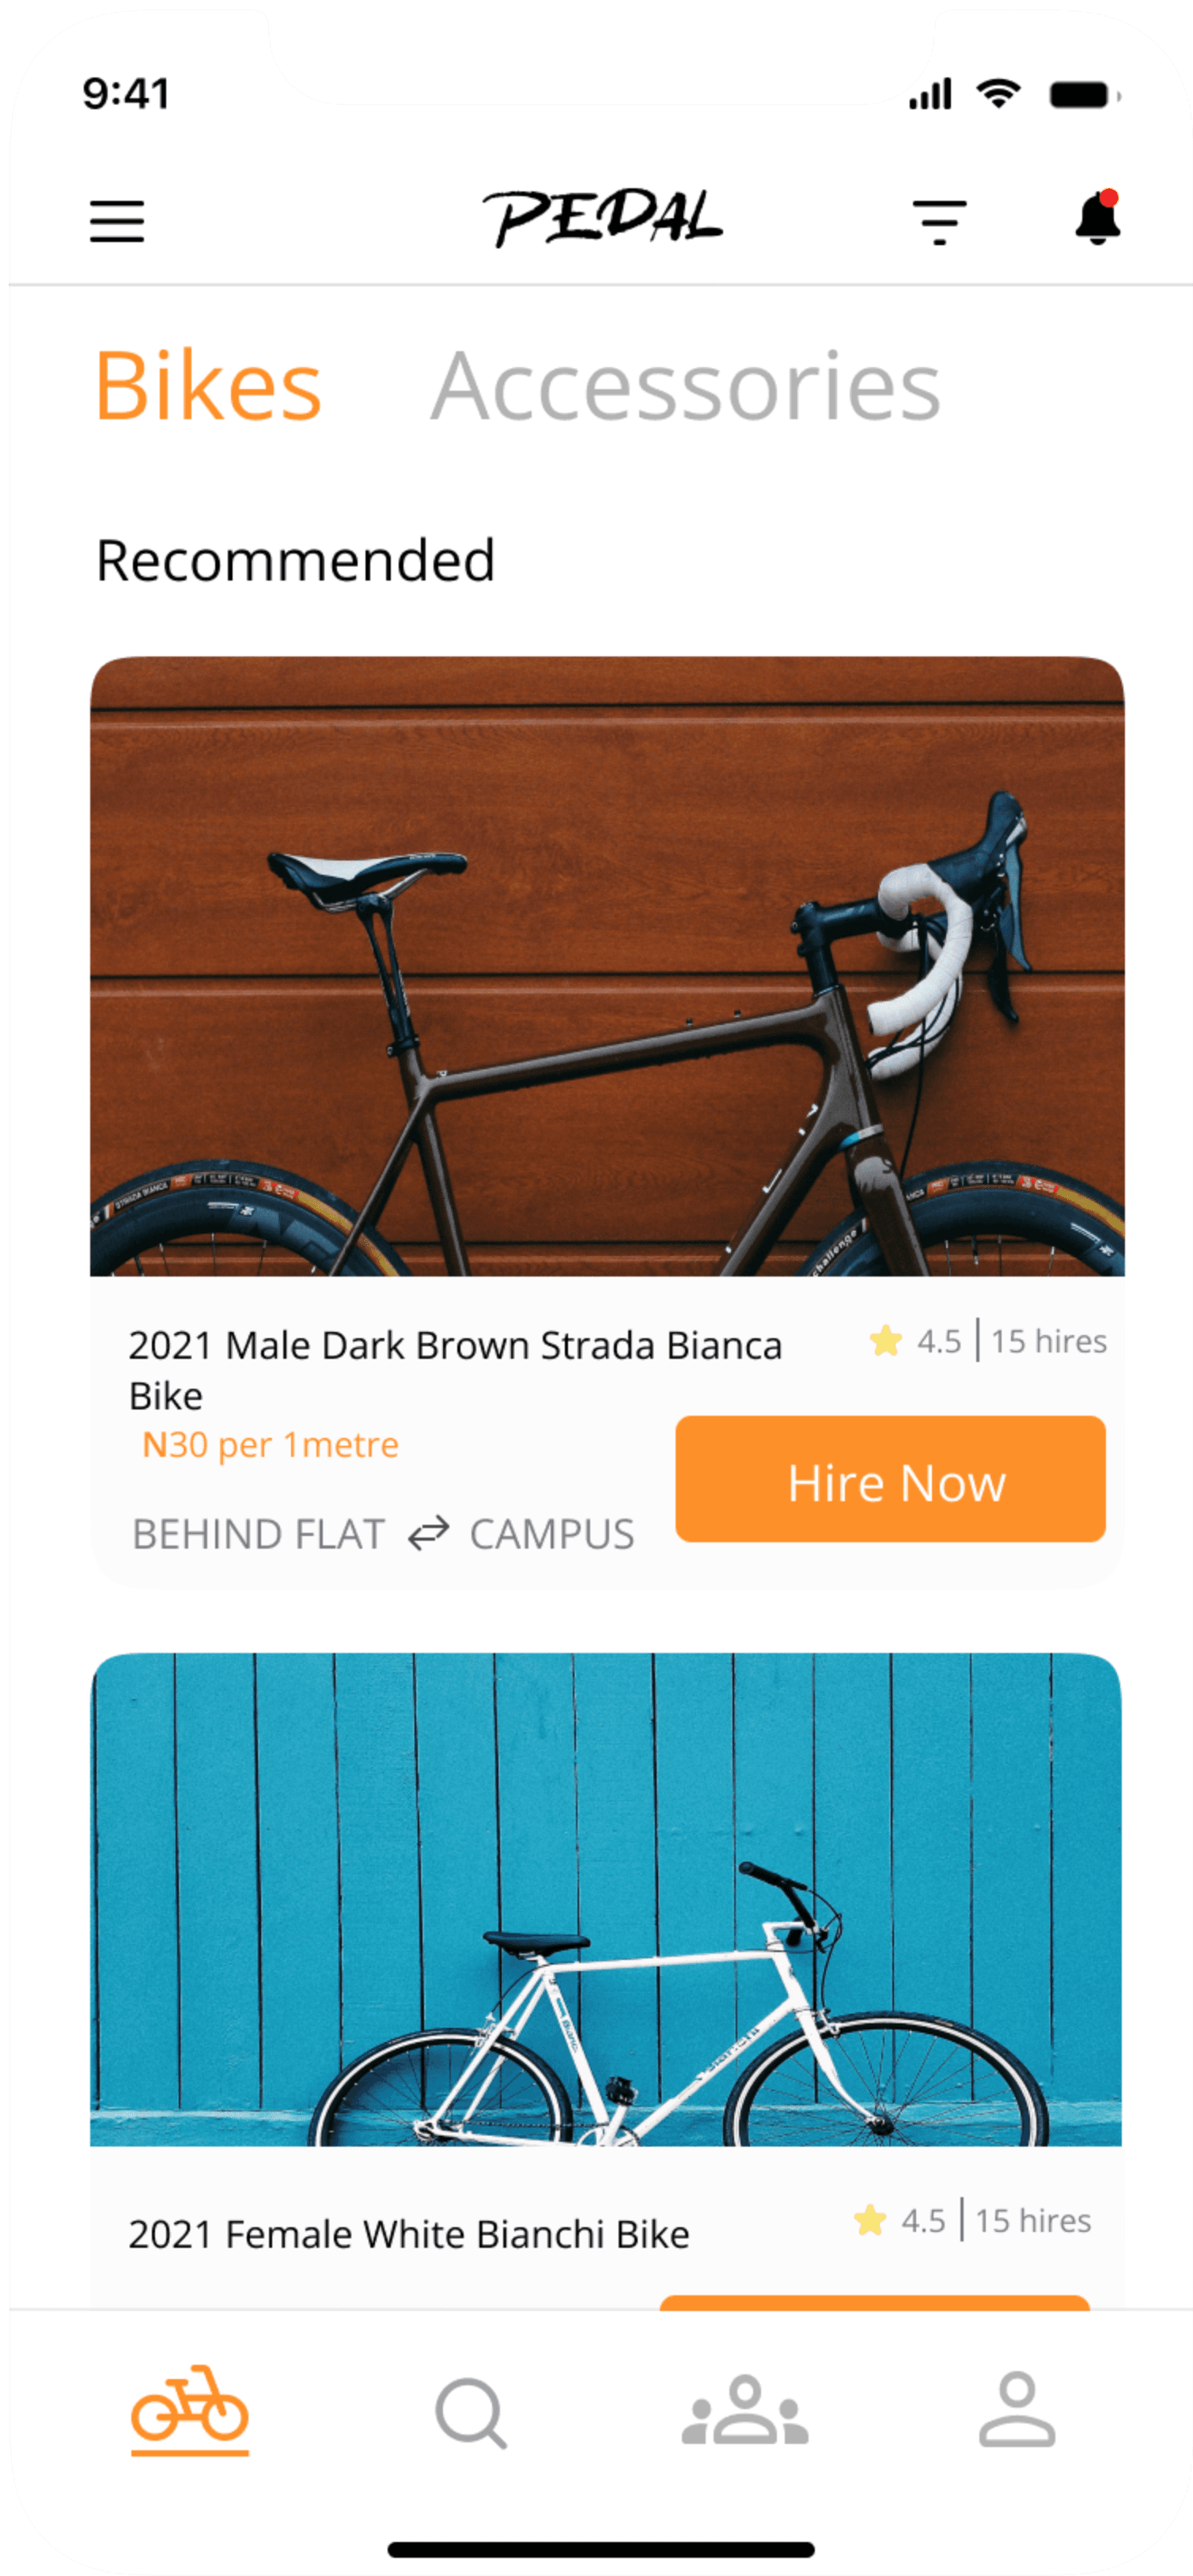Viewport: 1193px width, 2576px height.
Task: Check notifications via bell icon
Action: (1097, 217)
